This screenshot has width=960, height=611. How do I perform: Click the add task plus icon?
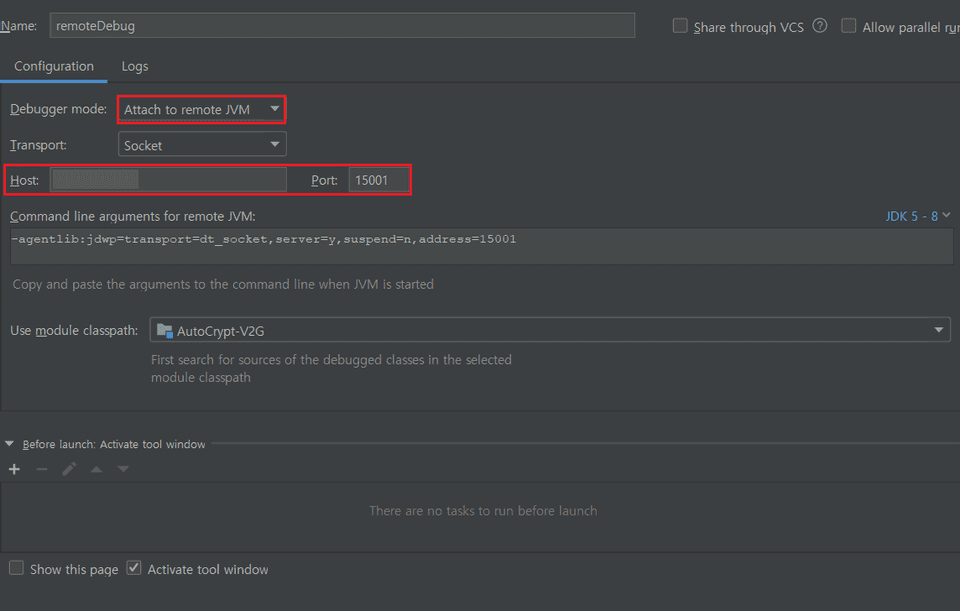tap(14, 469)
